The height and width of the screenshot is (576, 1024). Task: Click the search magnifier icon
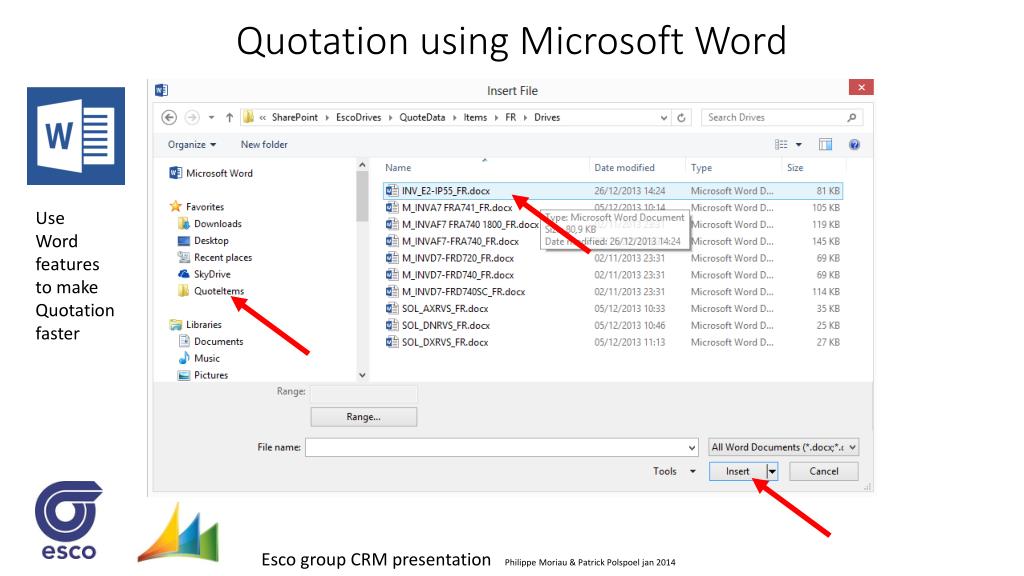852,118
